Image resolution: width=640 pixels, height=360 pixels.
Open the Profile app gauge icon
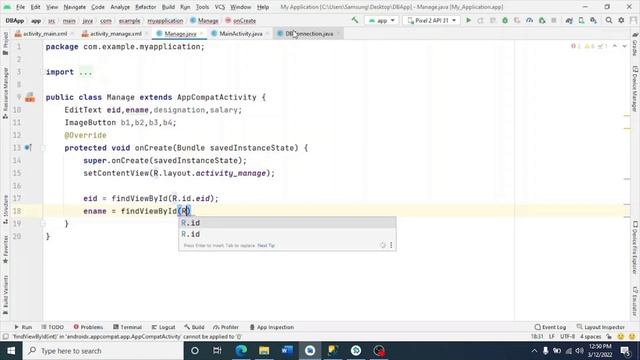[x=529, y=20]
